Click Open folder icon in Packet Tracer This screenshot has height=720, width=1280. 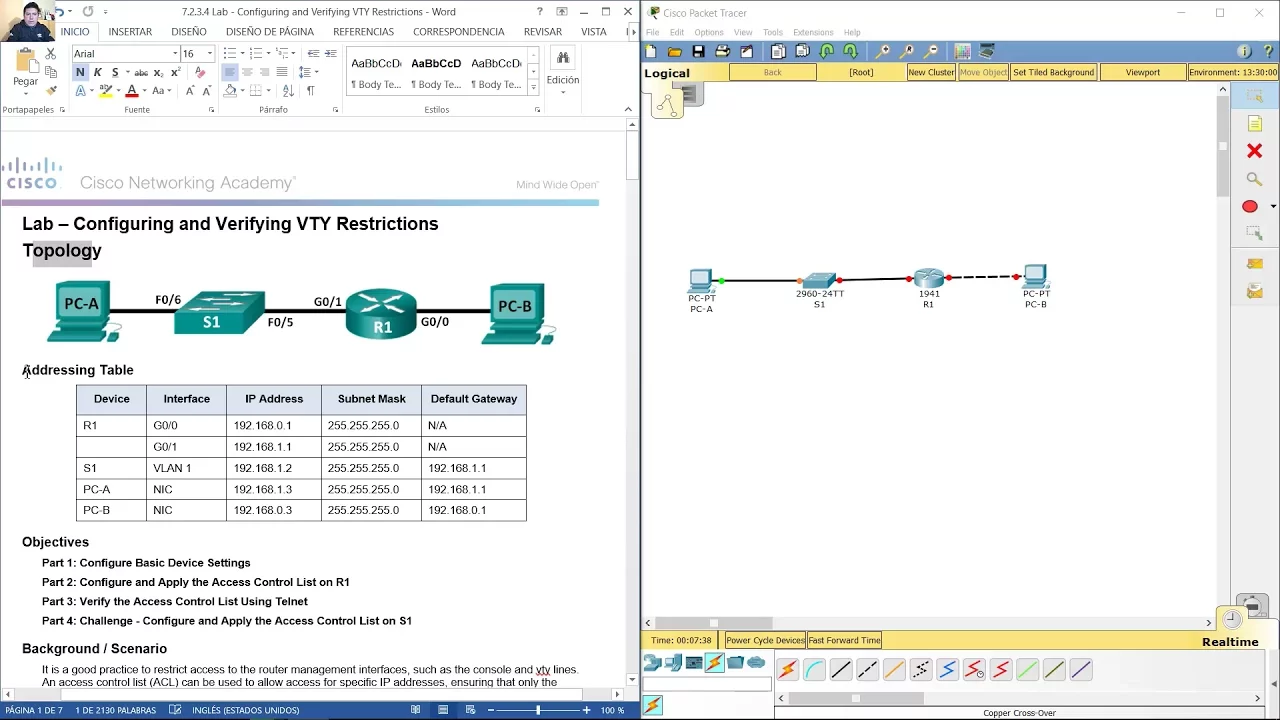(x=675, y=52)
